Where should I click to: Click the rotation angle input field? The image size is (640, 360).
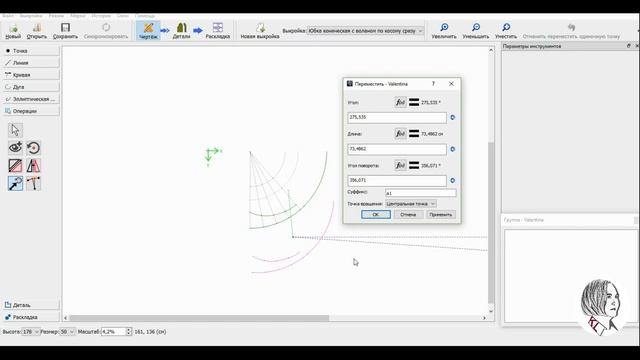click(x=397, y=180)
